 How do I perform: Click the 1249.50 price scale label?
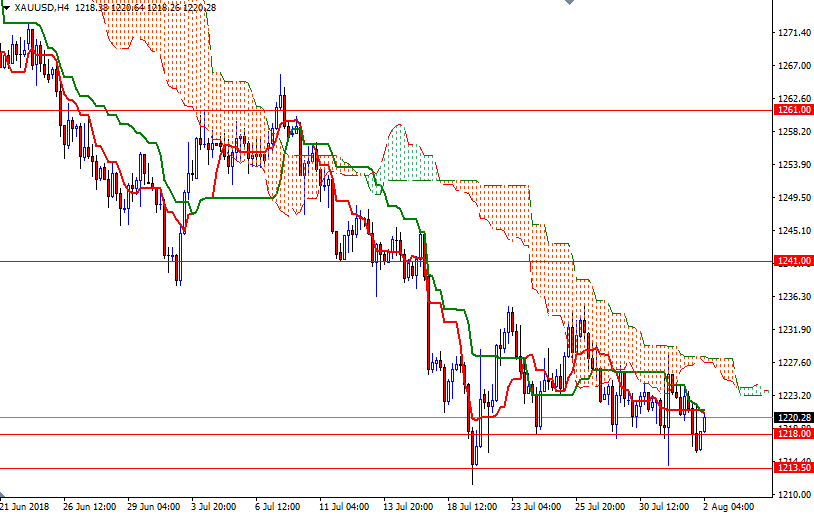click(x=793, y=197)
